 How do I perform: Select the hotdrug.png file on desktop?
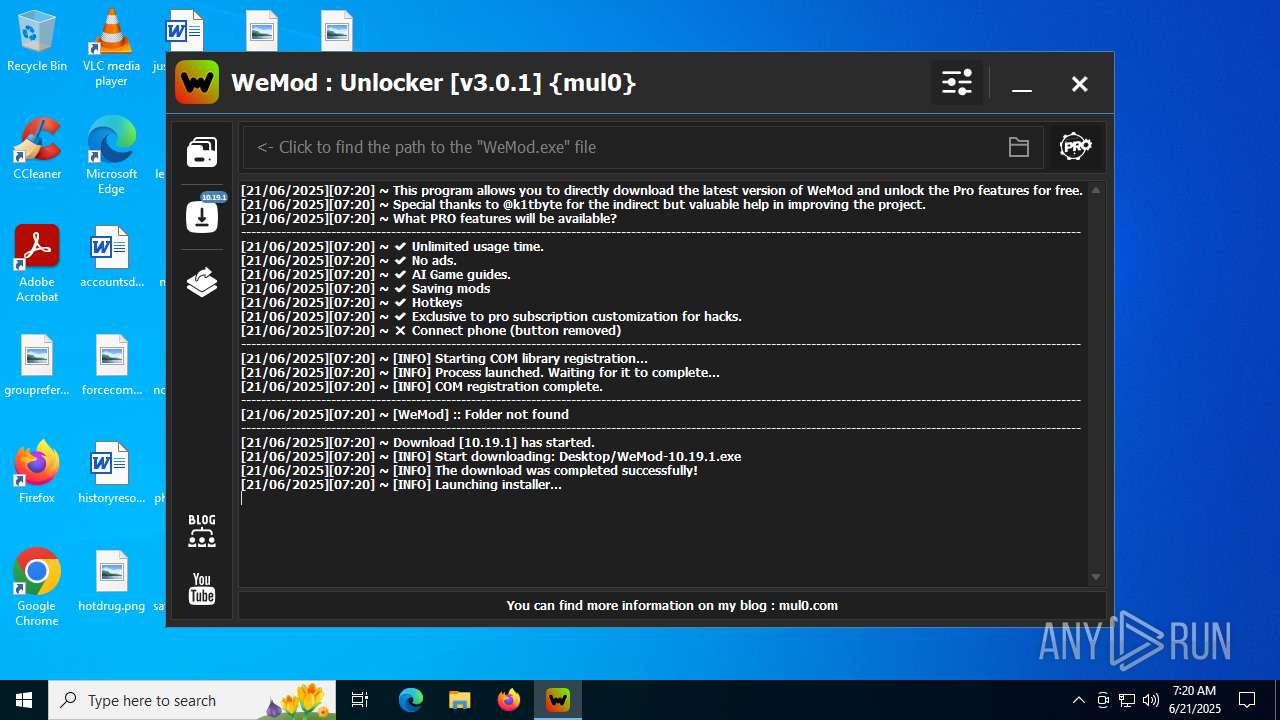[x=111, y=581]
